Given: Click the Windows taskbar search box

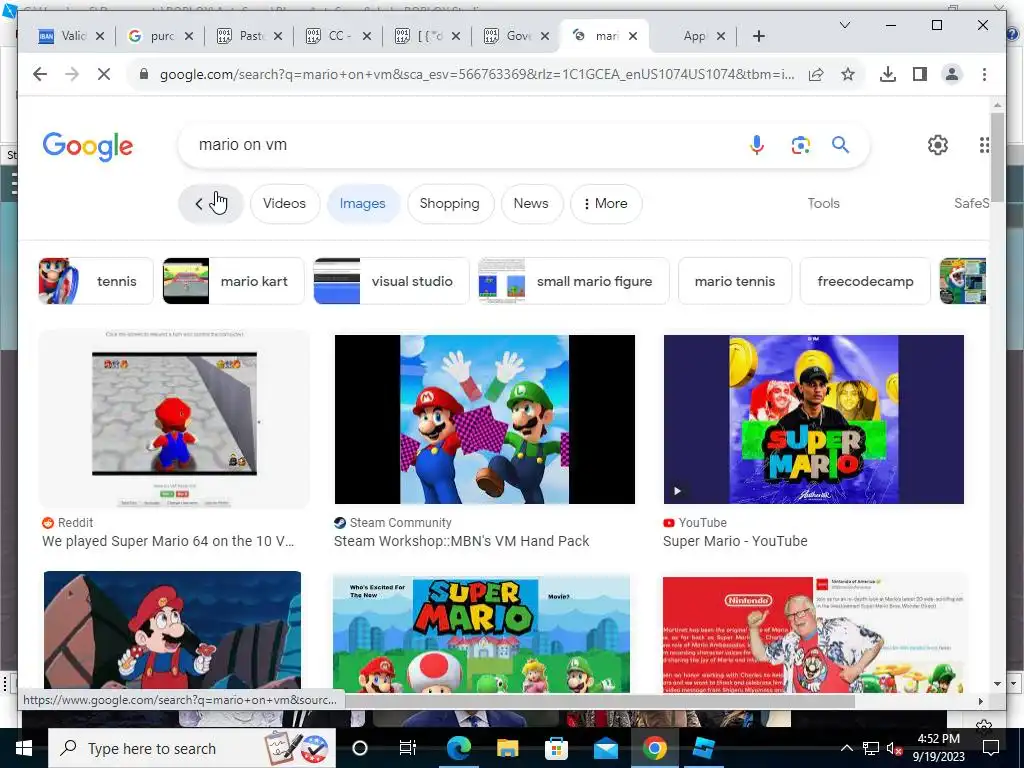Looking at the screenshot, I should click(x=192, y=748).
